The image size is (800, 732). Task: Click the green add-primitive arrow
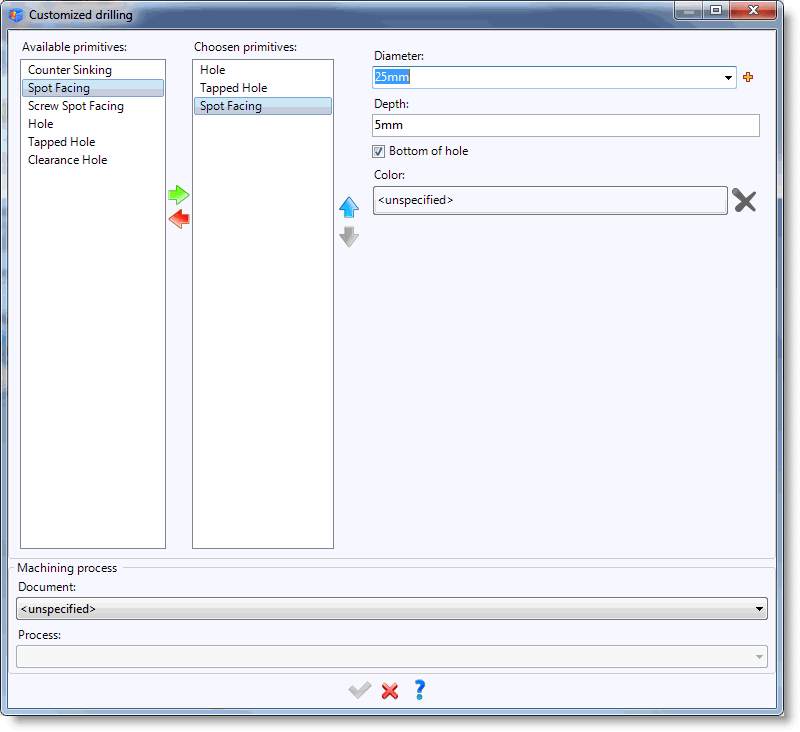(179, 195)
